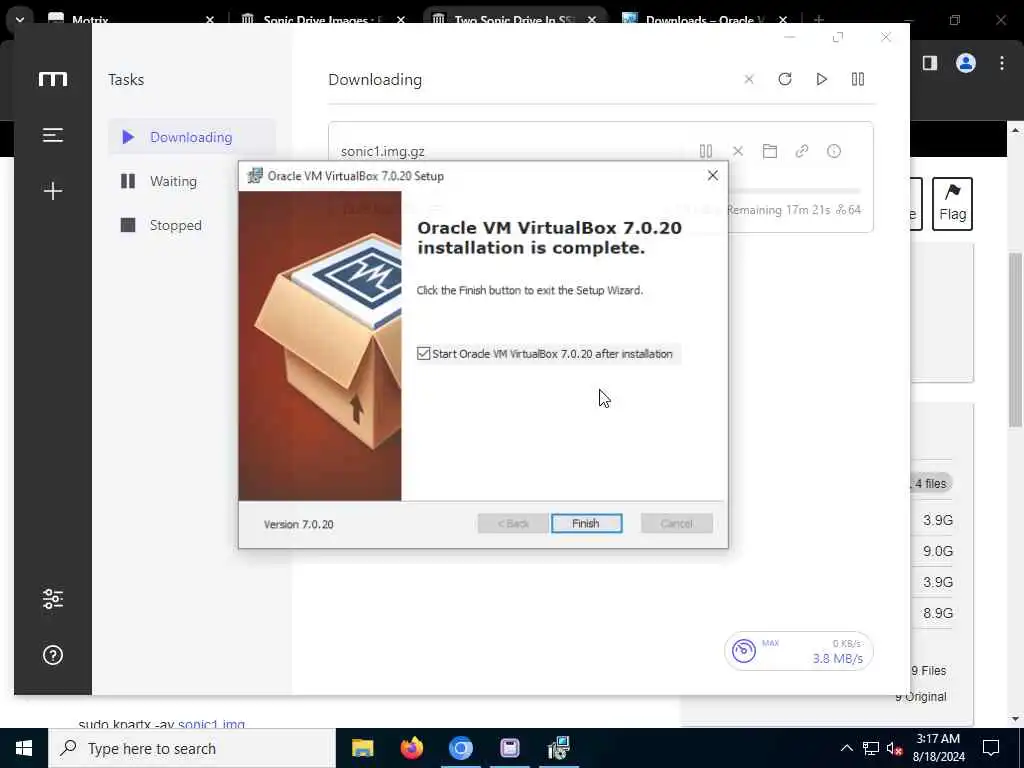This screenshot has height=768, width=1024.
Task: Click the network tray icon
Action: point(871,748)
